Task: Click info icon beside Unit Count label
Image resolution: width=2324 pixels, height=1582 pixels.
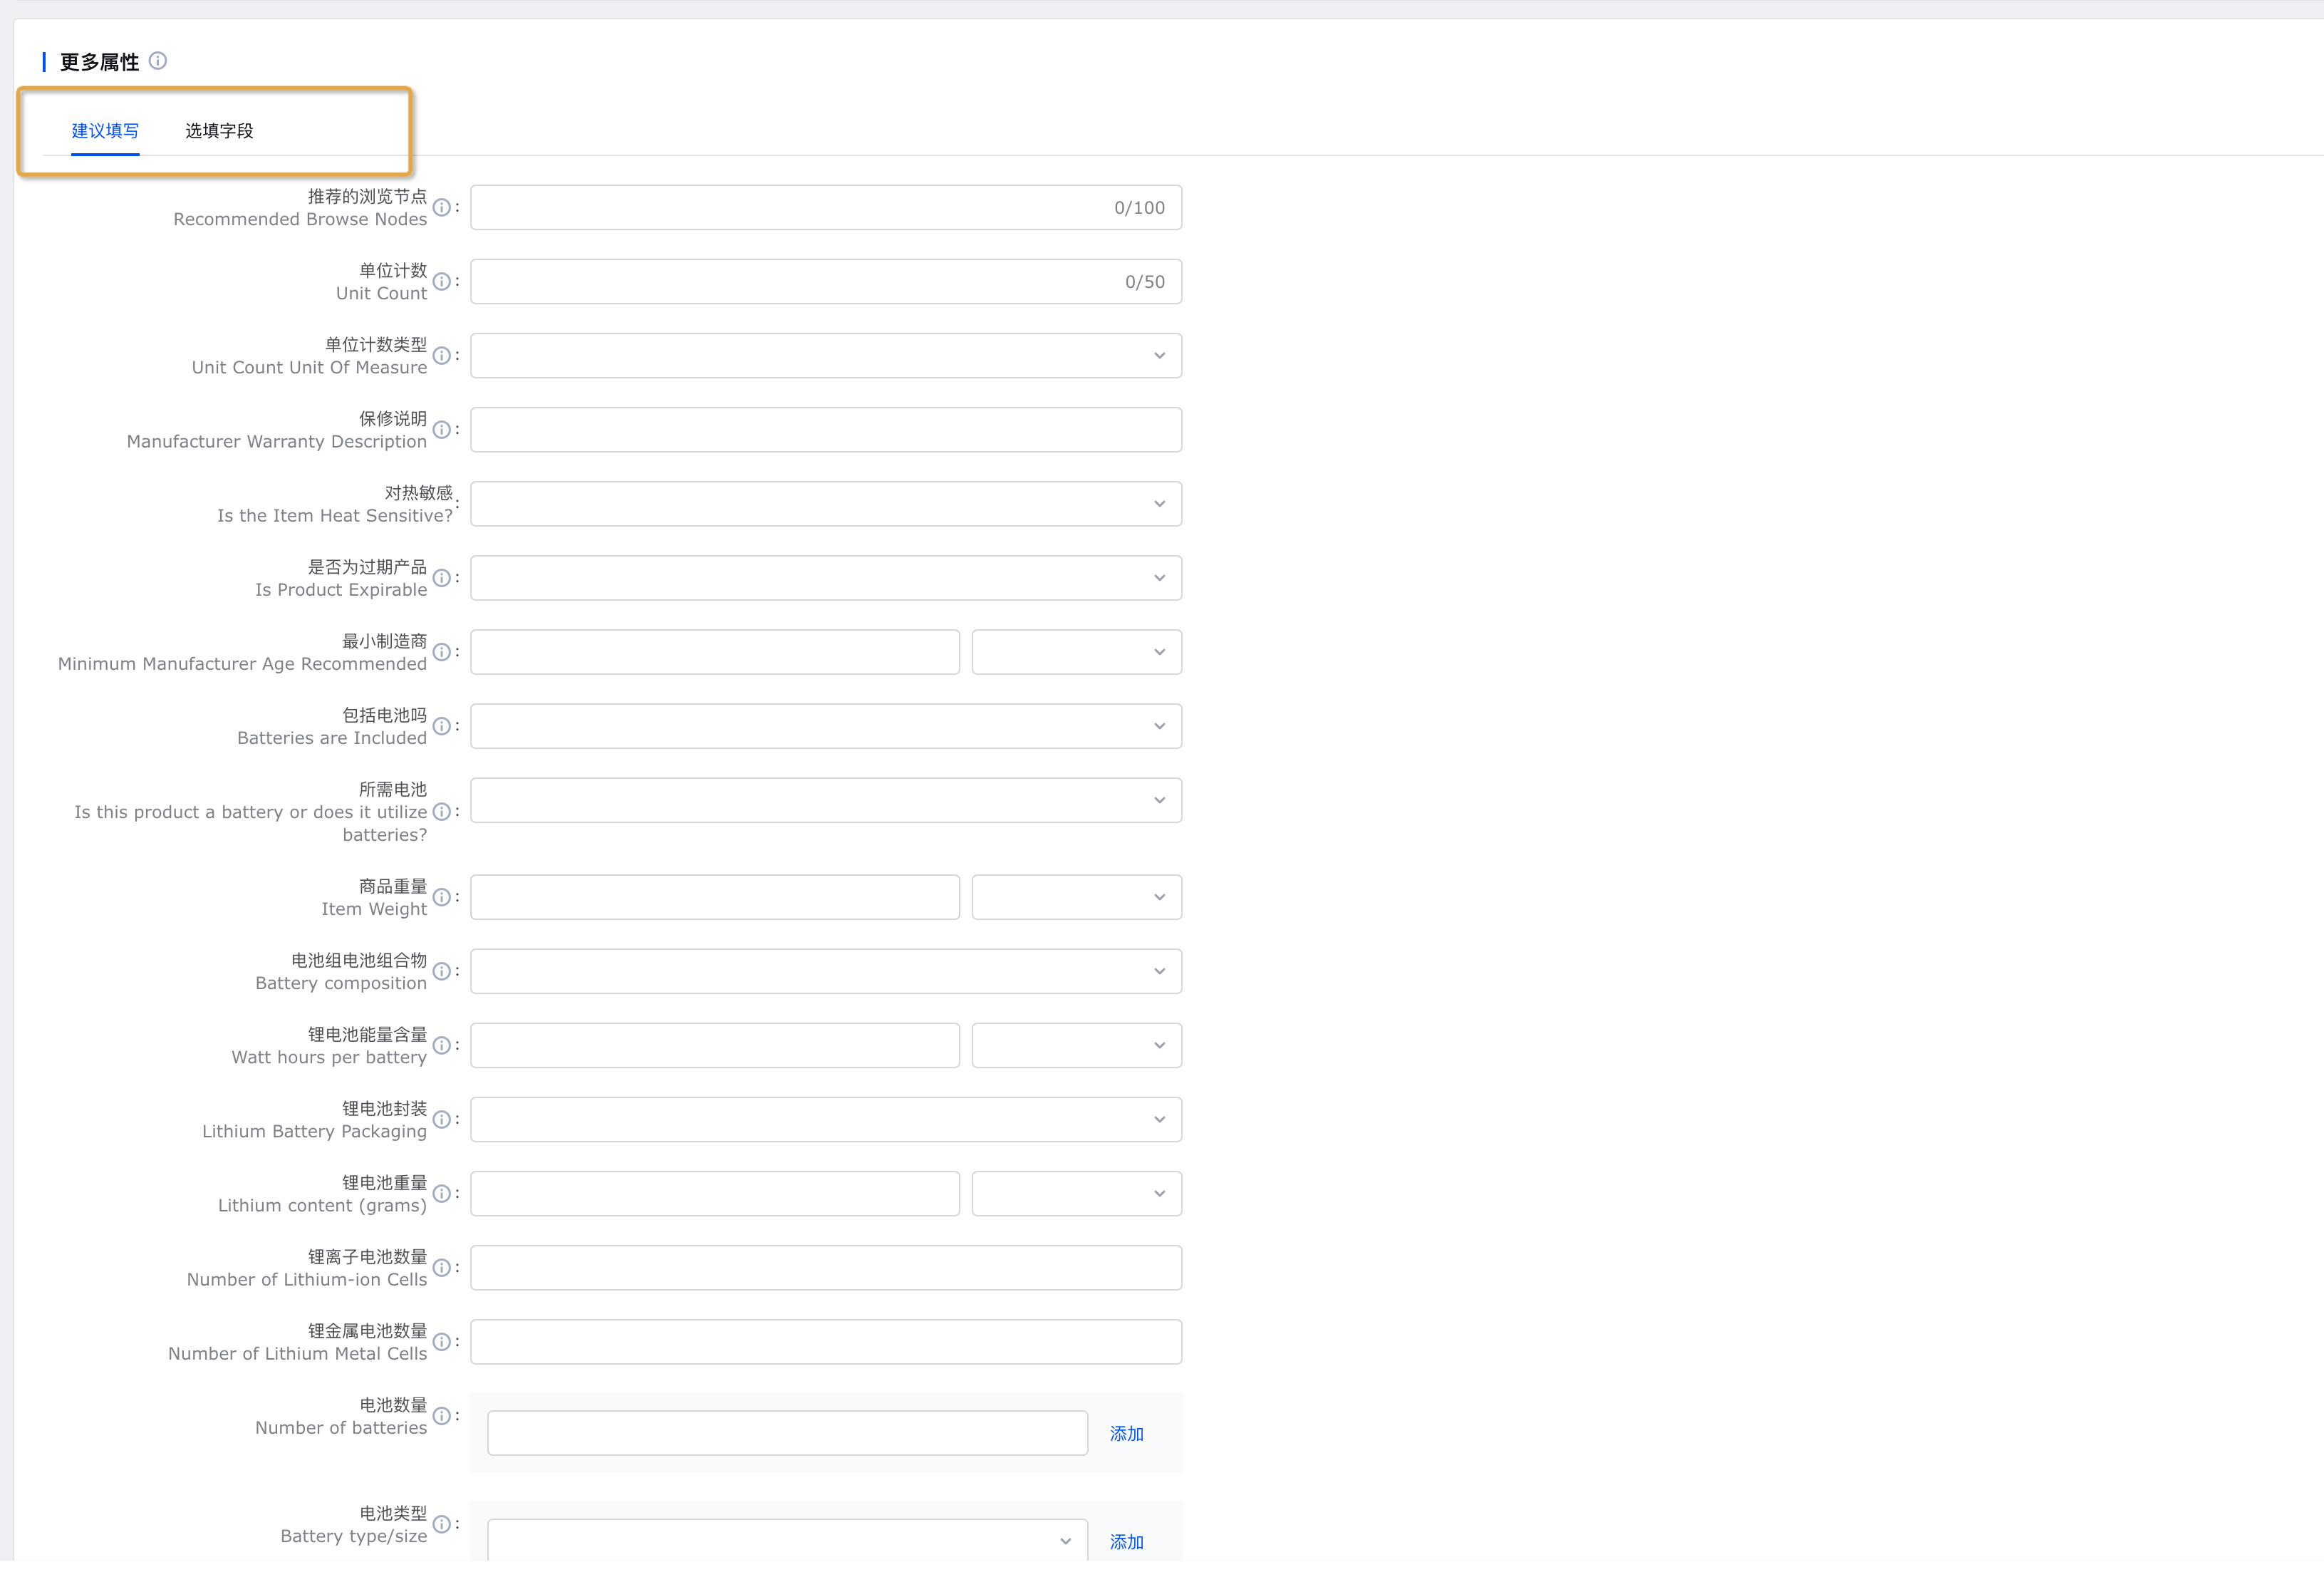Action: pos(441,282)
